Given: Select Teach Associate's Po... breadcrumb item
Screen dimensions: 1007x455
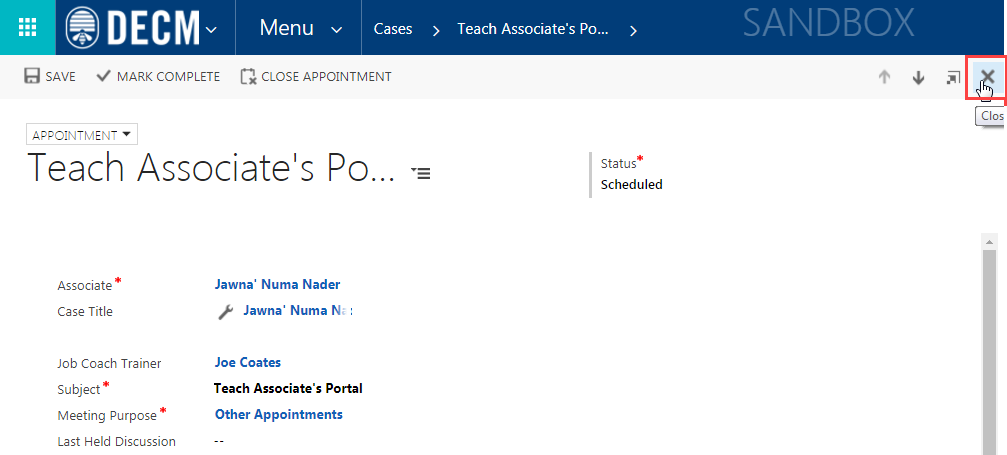Looking at the screenshot, I should (x=532, y=29).
